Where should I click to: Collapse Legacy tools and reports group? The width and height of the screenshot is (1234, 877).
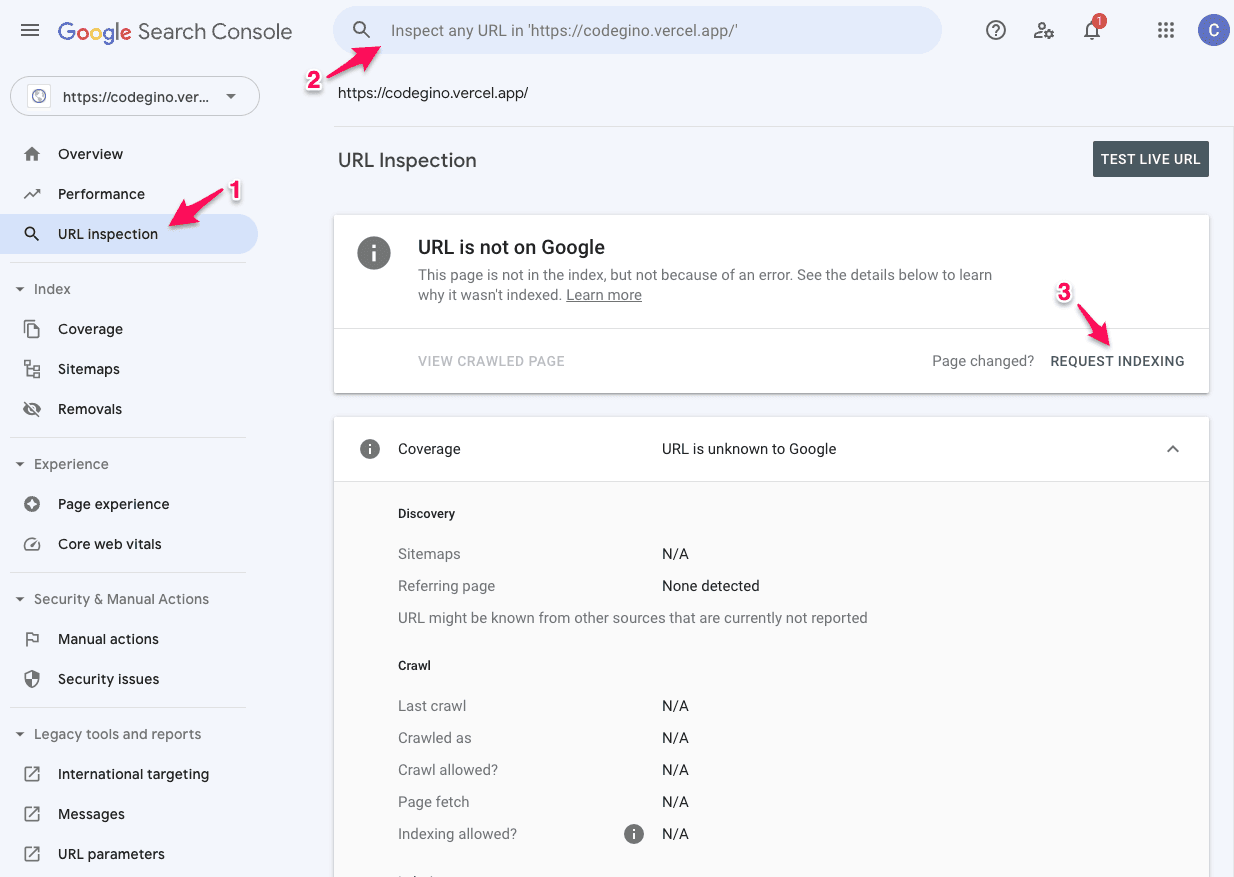19,734
